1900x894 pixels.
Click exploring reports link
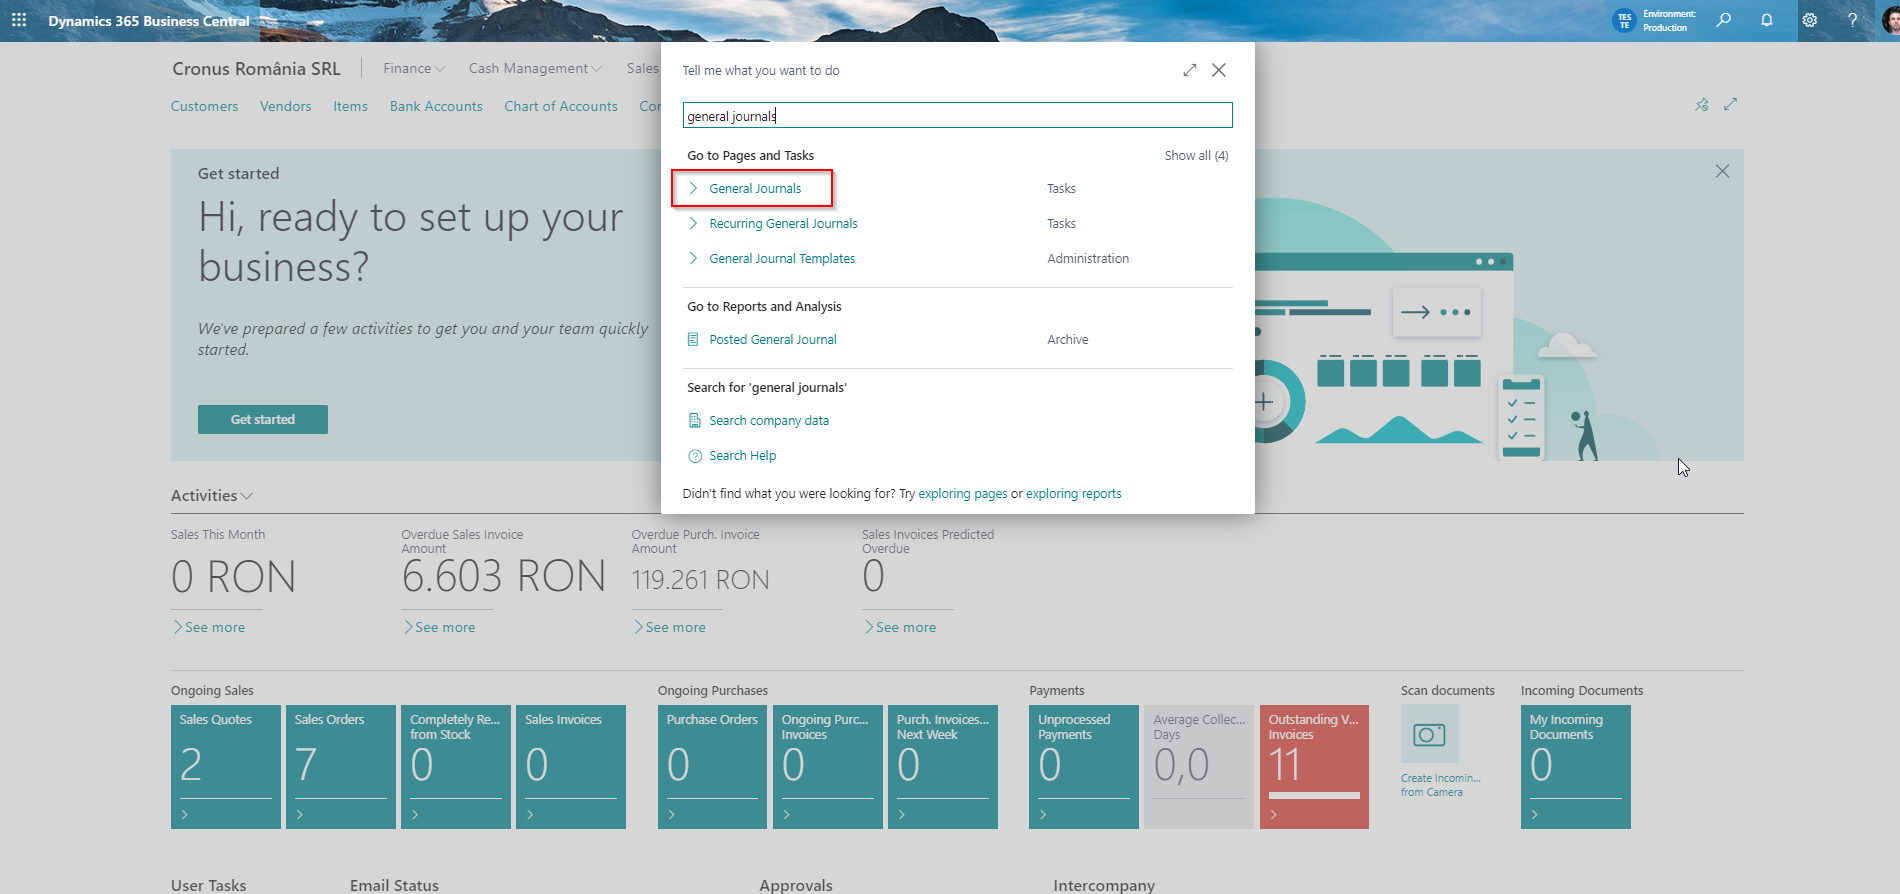tap(1074, 494)
